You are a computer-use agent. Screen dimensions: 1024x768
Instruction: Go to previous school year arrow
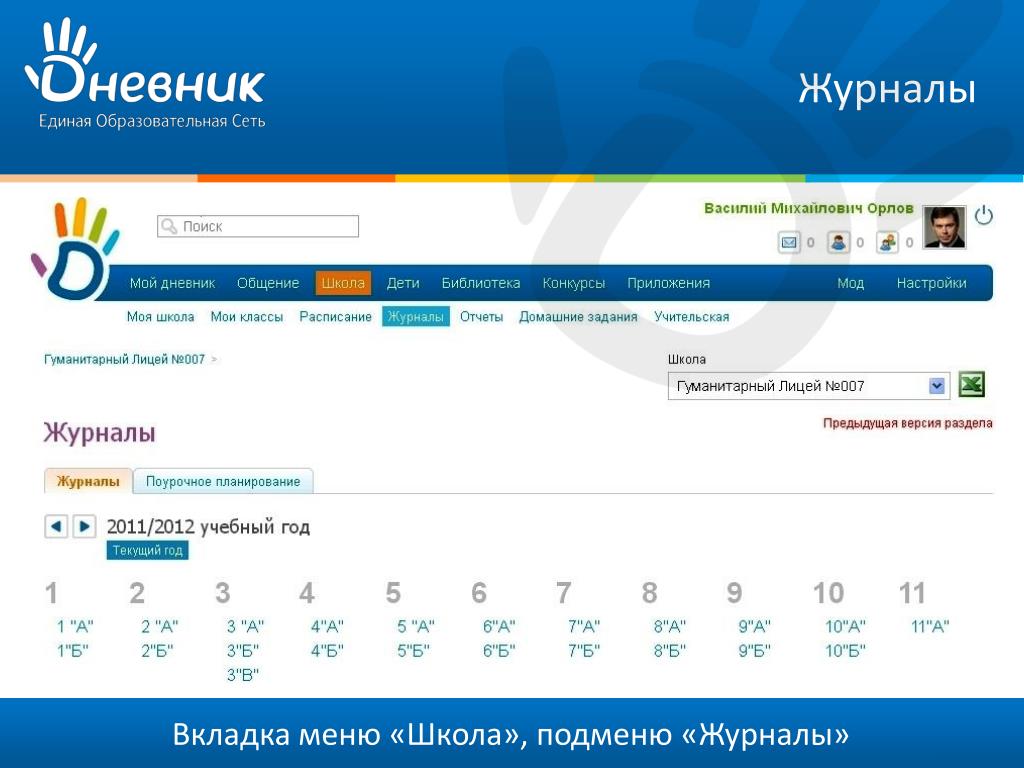pos(56,526)
